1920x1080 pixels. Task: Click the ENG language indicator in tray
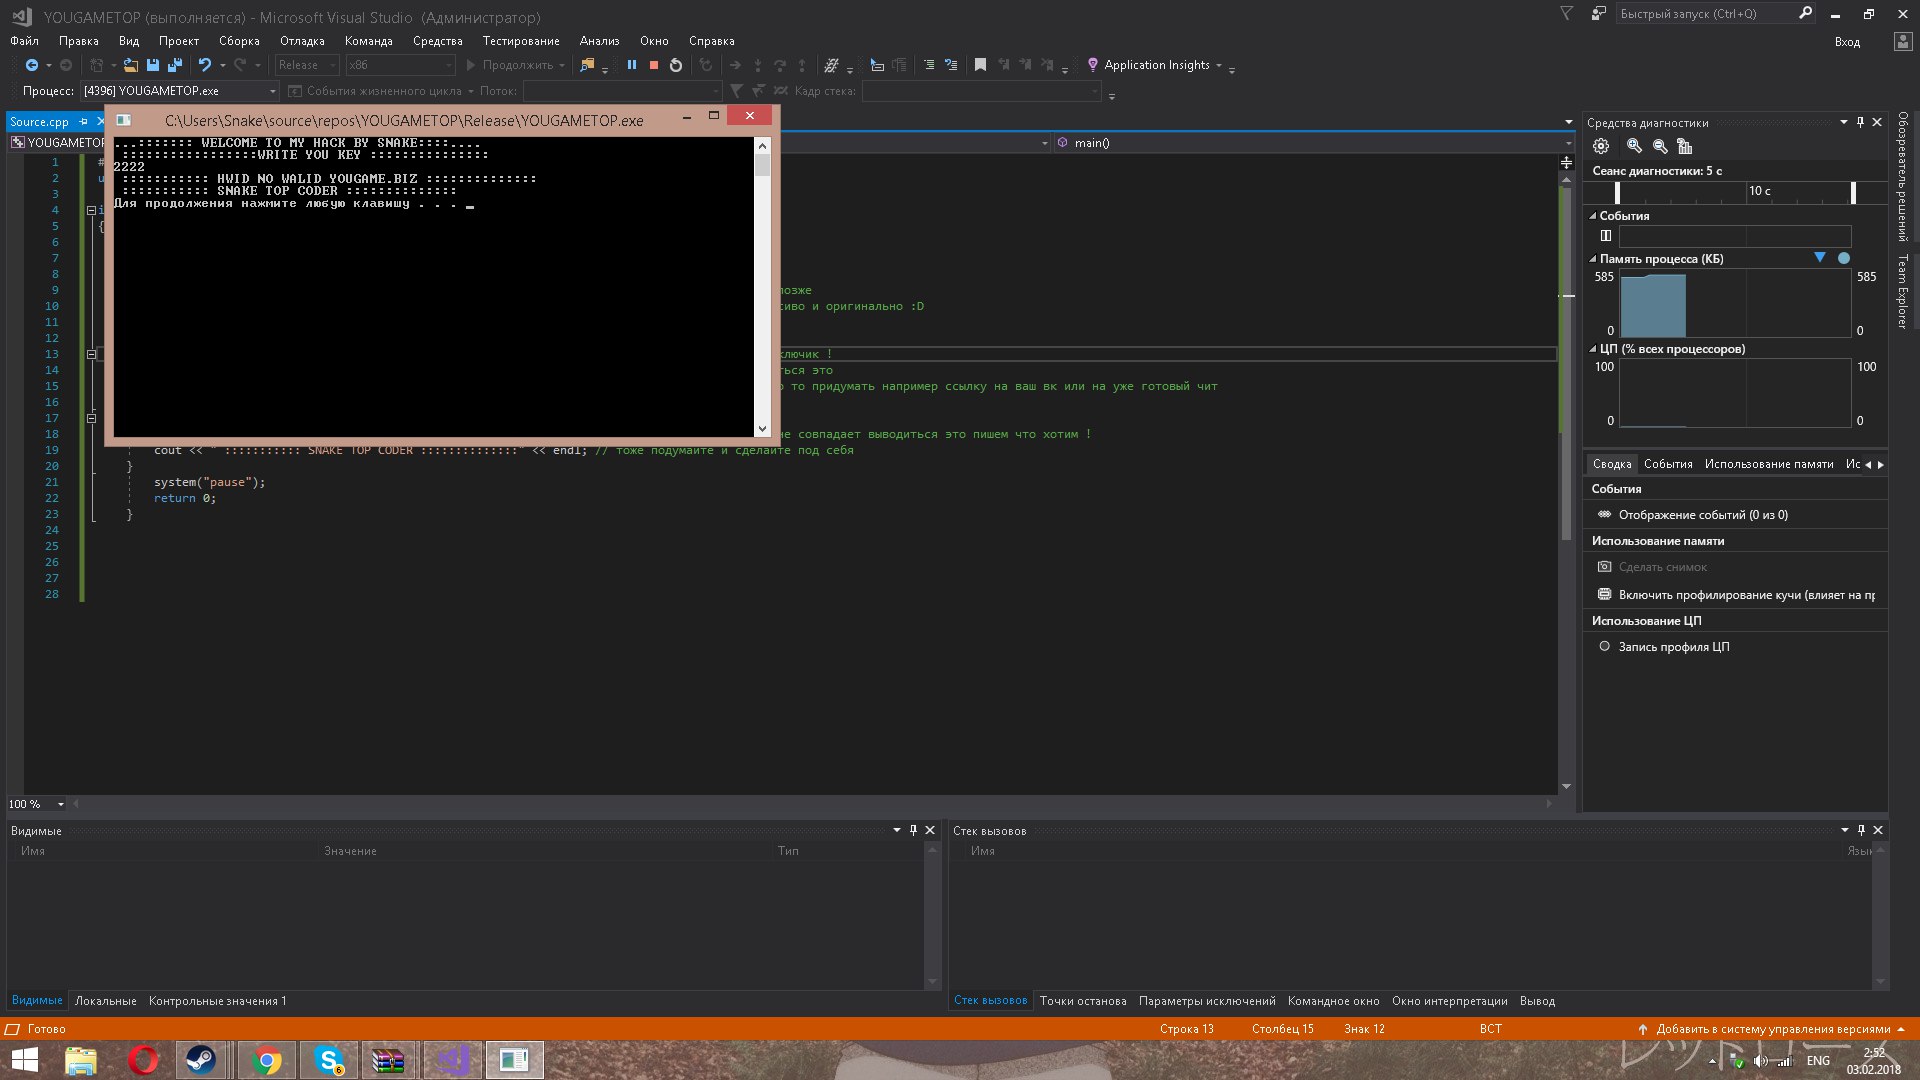(x=1818, y=1061)
